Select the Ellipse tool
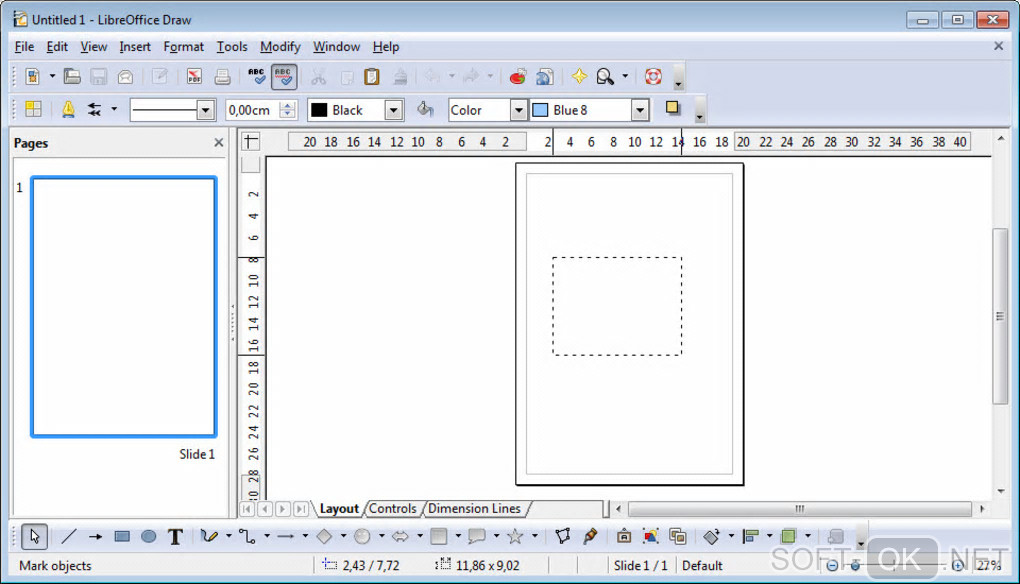The width and height of the screenshot is (1020, 584). click(x=148, y=537)
